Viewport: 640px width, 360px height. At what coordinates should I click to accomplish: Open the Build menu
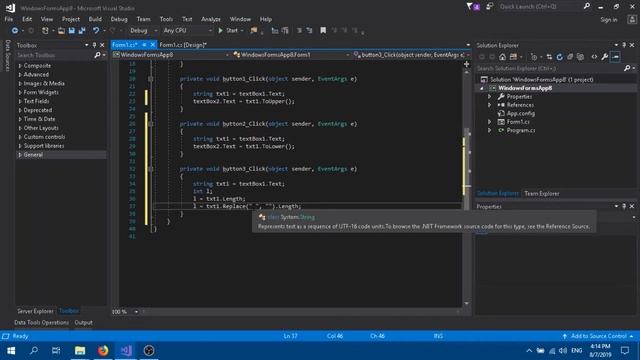point(95,19)
